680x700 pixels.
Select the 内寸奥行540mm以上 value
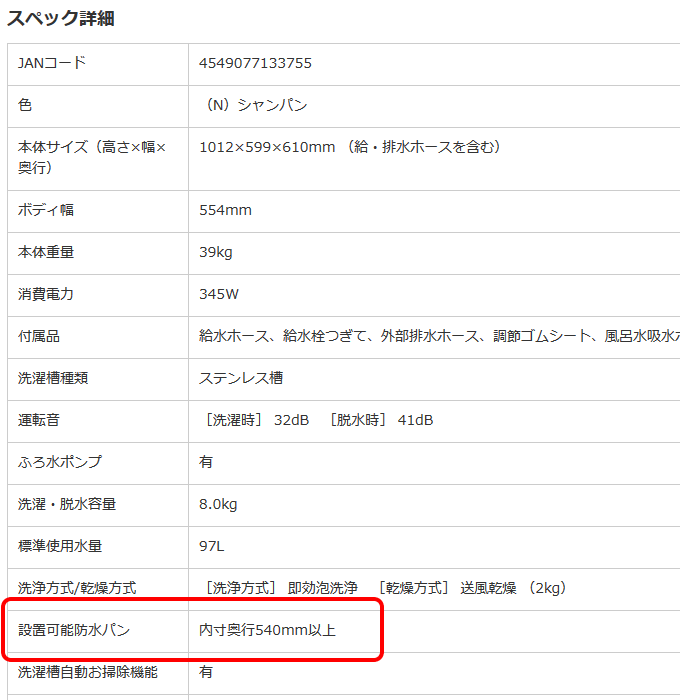pyautogui.click(x=267, y=630)
